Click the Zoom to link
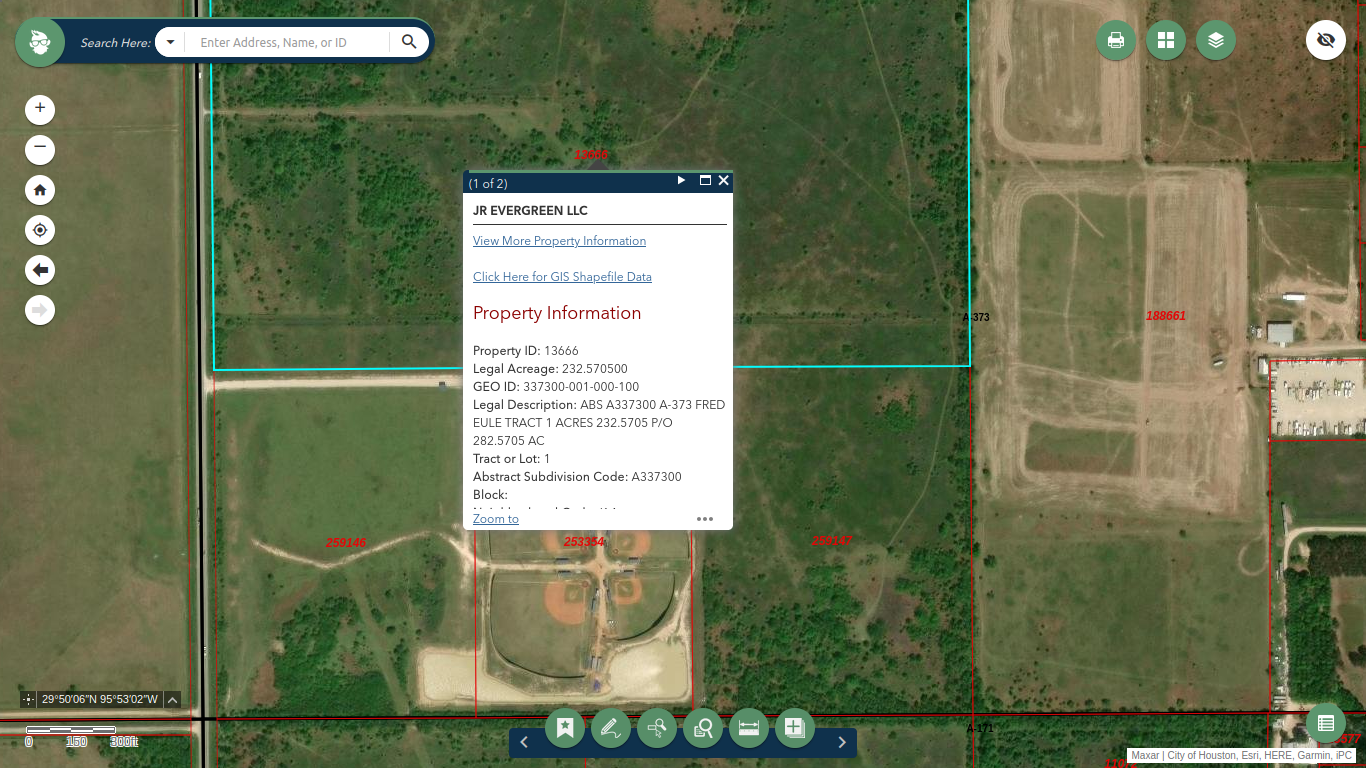Image resolution: width=1366 pixels, height=768 pixels. (496, 519)
